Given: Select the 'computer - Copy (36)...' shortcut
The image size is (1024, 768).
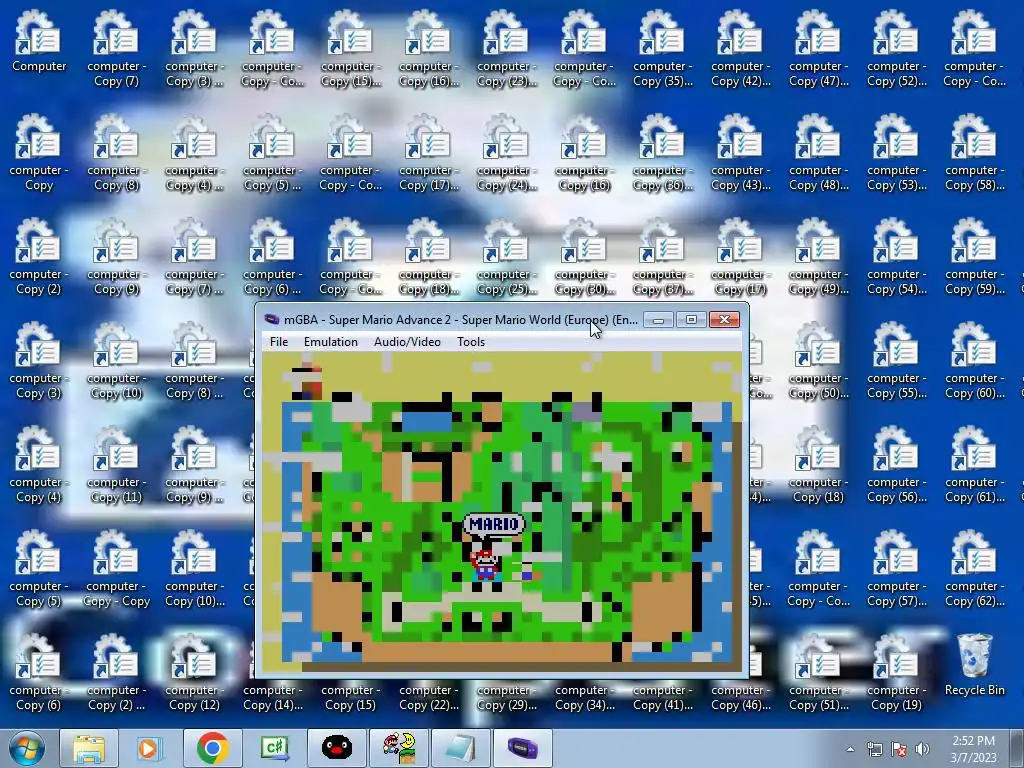Looking at the screenshot, I should [x=662, y=153].
